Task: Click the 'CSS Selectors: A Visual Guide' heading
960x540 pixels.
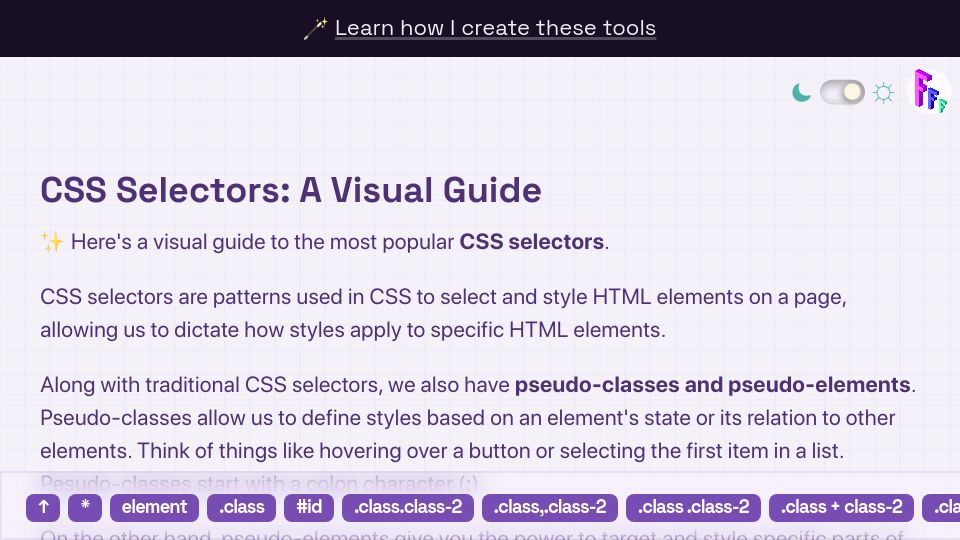Action: point(291,190)
